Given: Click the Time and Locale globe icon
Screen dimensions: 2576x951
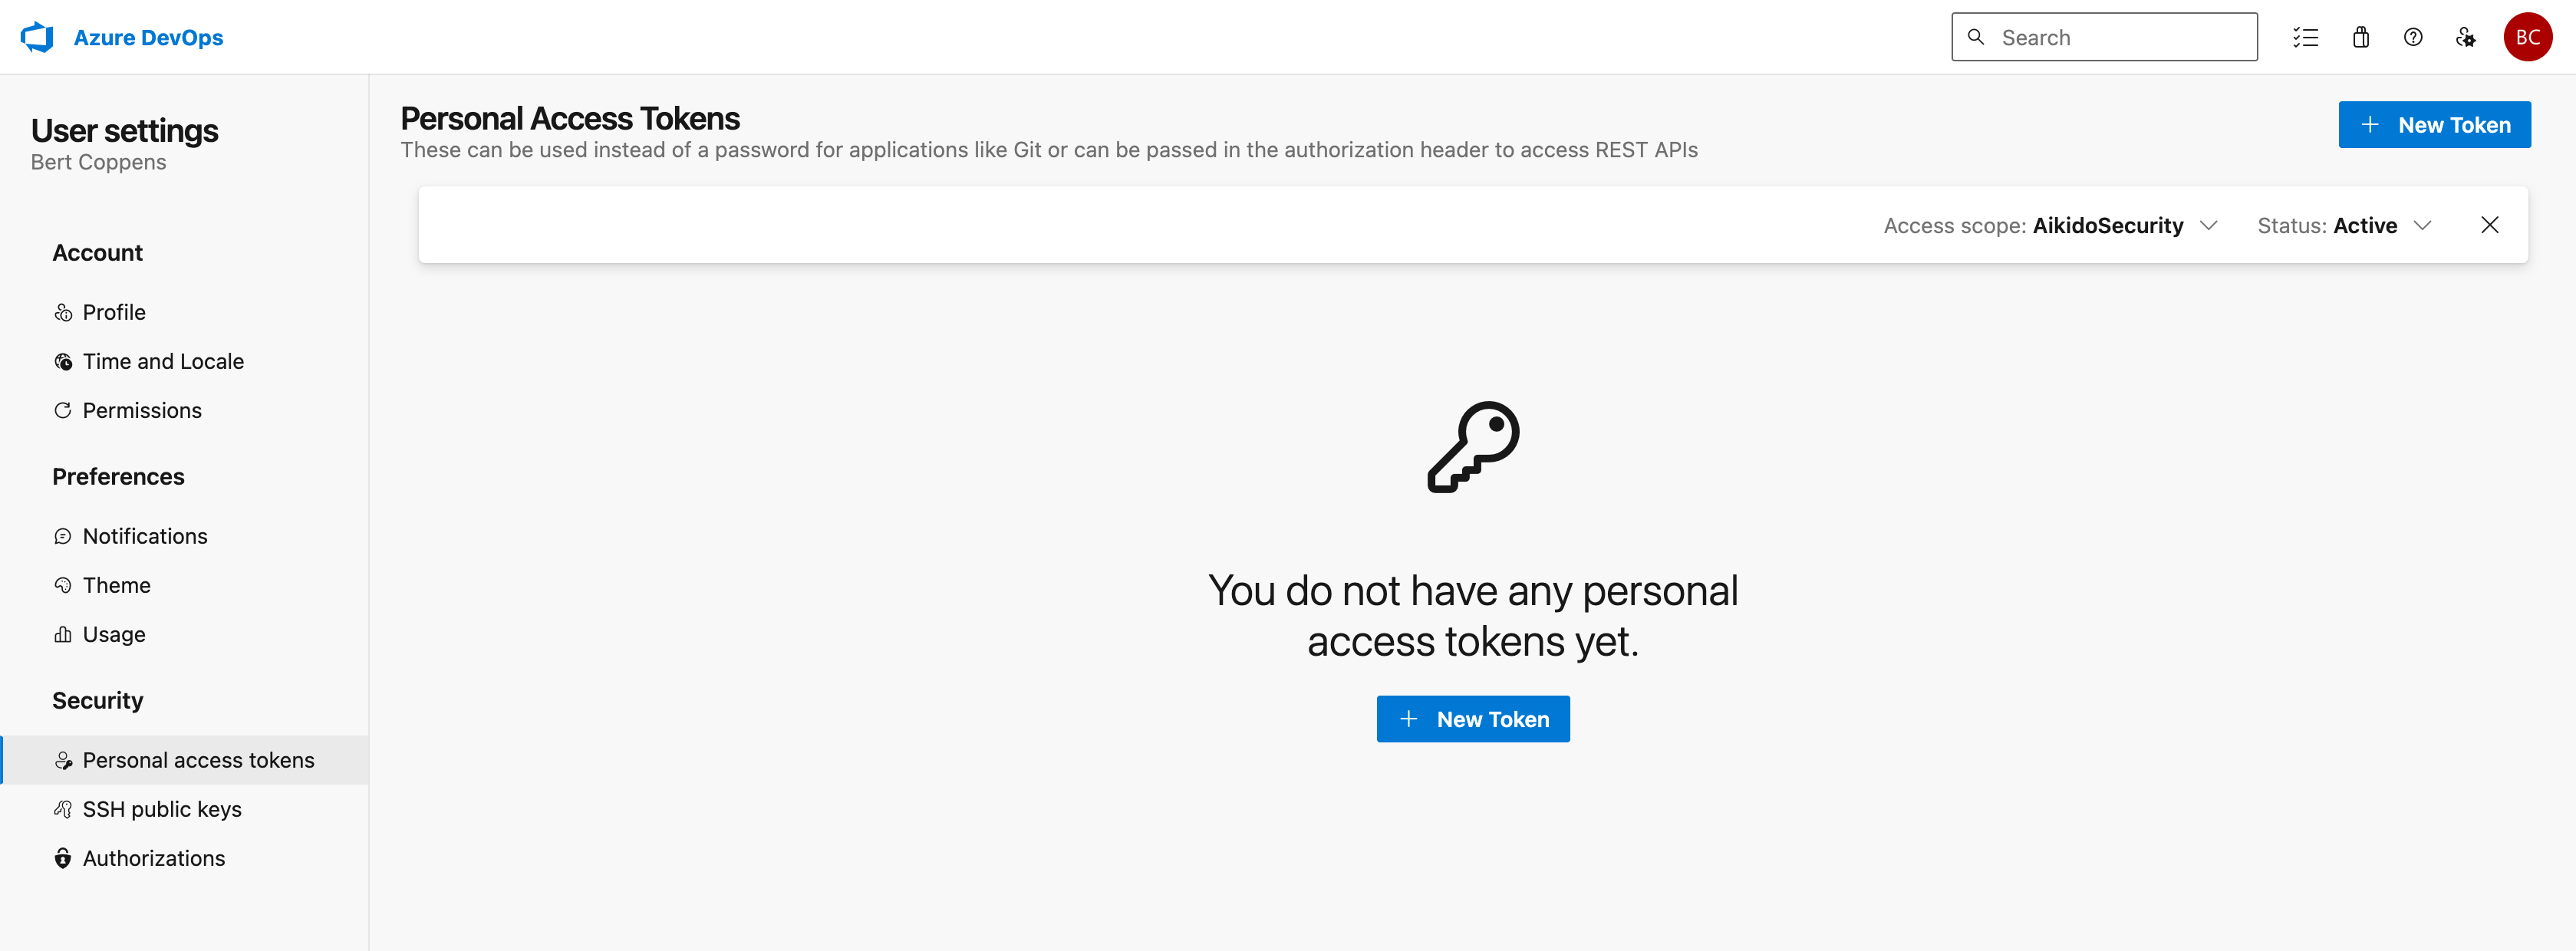Looking at the screenshot, I should (x=63, y=362).
